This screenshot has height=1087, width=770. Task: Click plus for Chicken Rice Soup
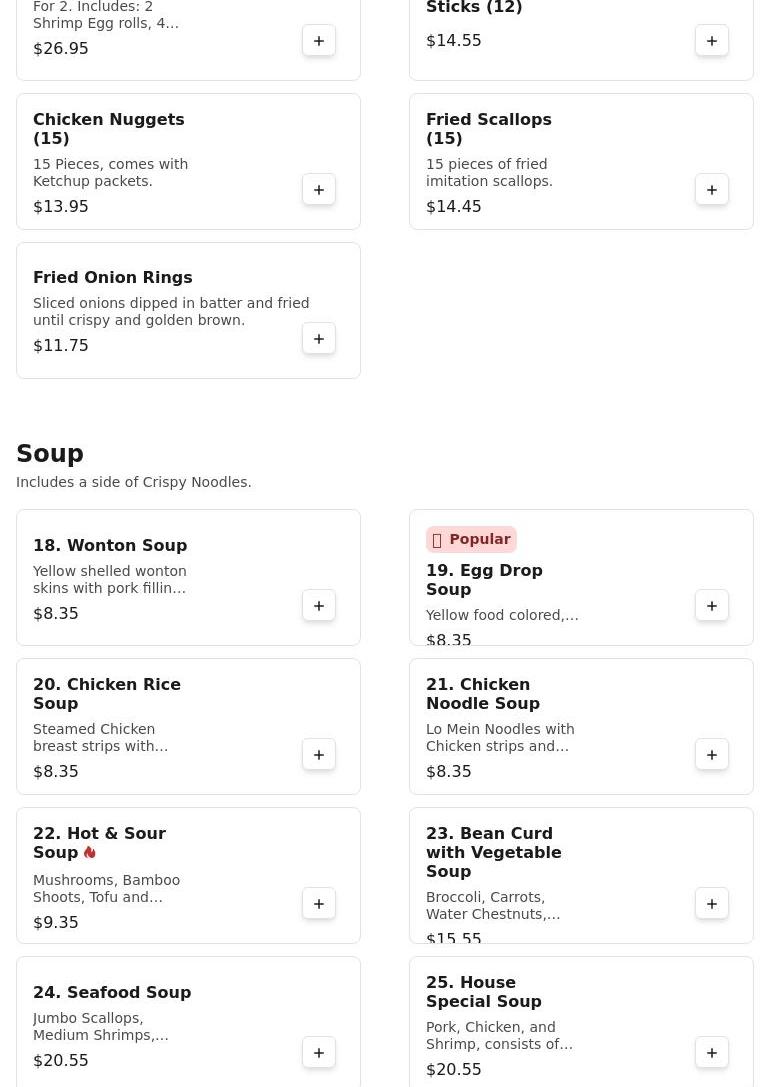tap(319, 755)
